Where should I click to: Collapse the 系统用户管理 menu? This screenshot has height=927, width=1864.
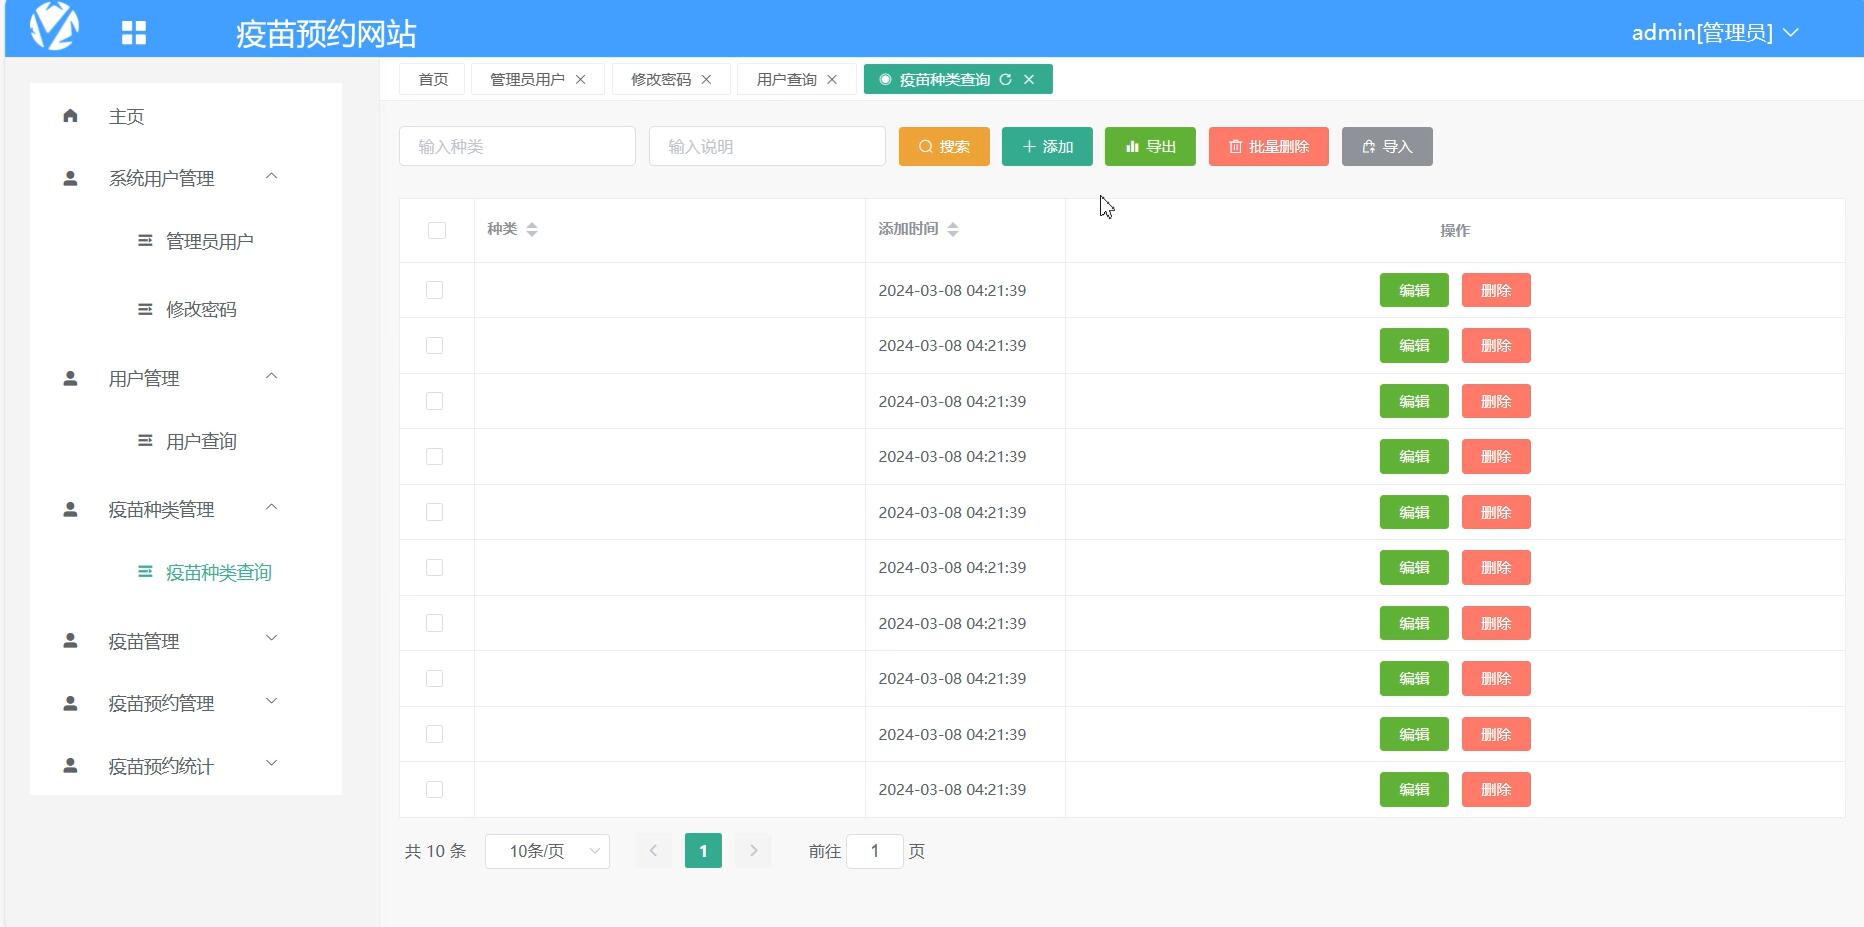[271, 177]
